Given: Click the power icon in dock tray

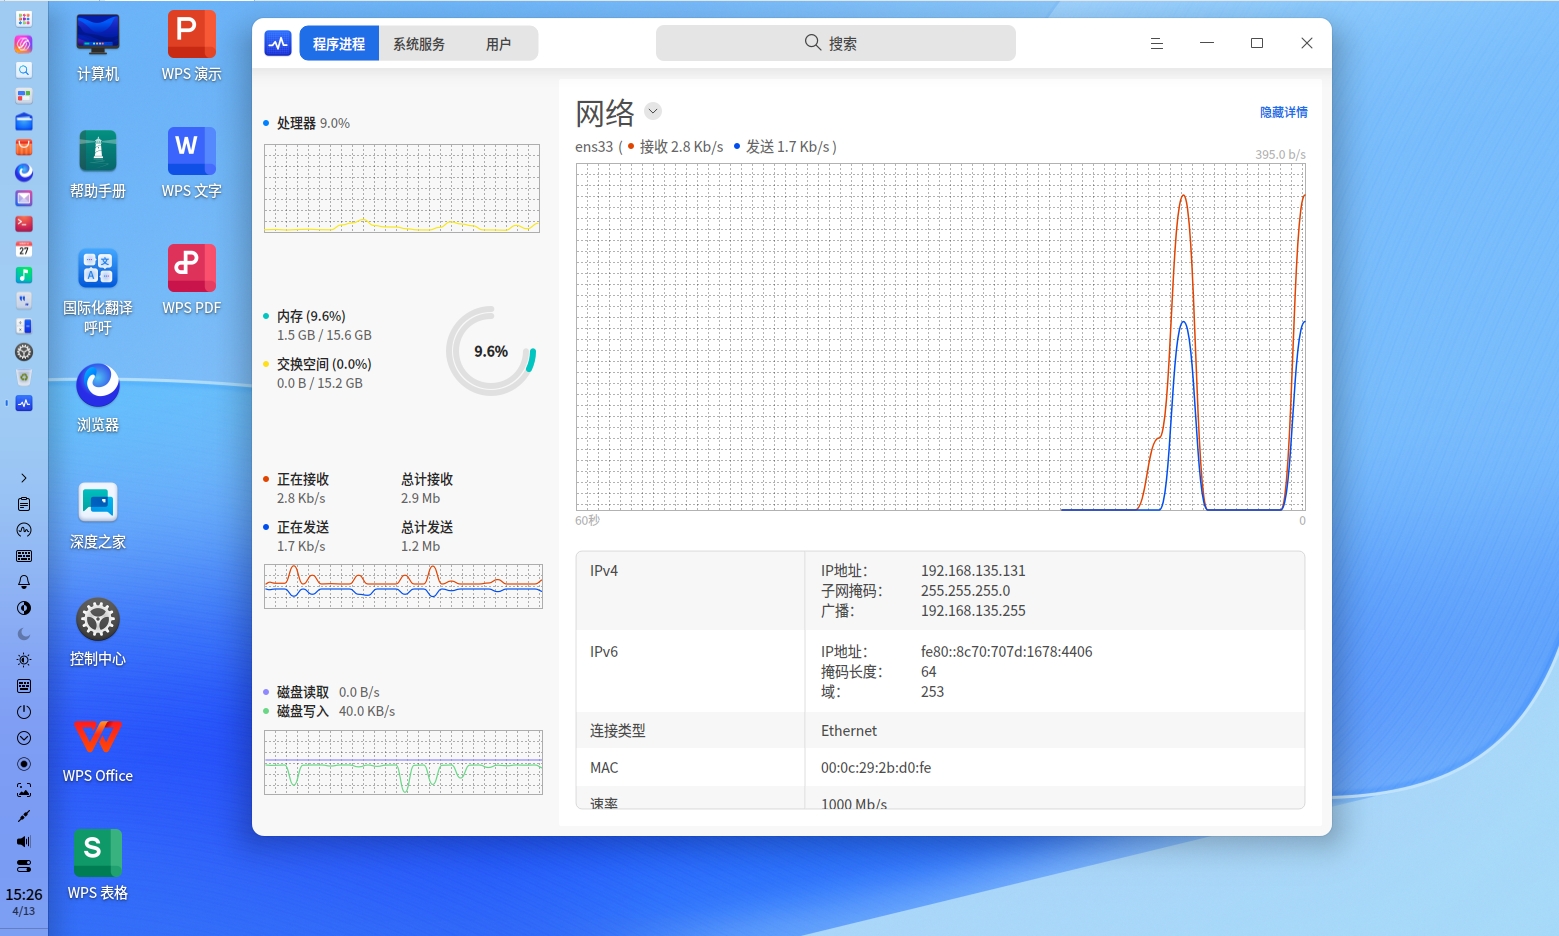Looking at the screenshot, I should [x=24, y=712].
